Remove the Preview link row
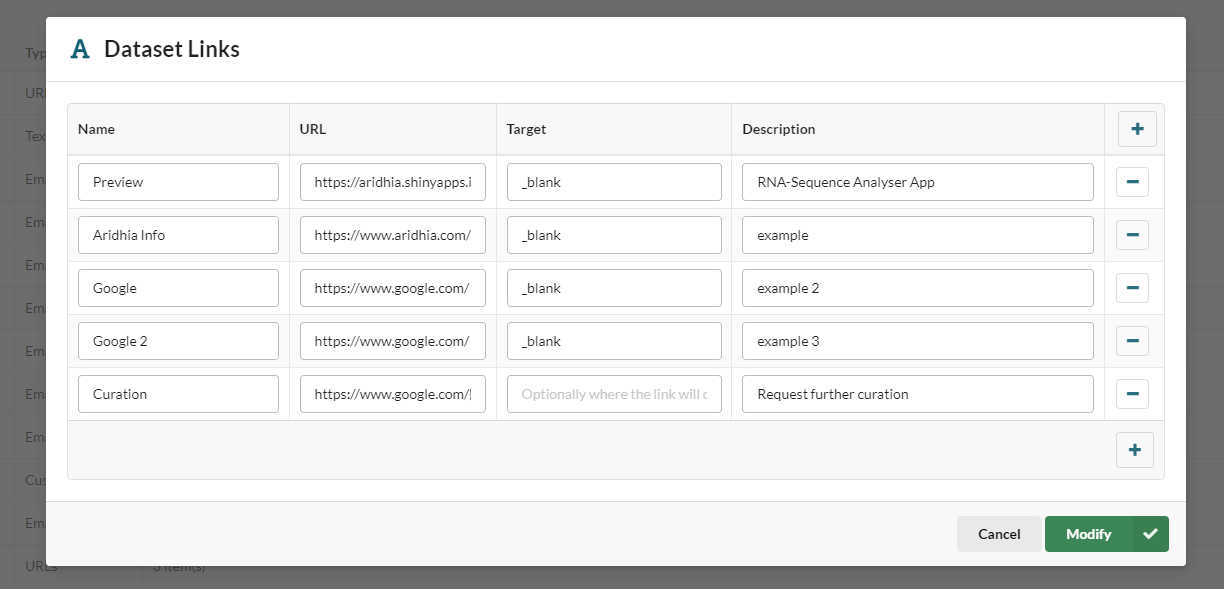This screenshot has height=589, width=1224. point(1132,182)
